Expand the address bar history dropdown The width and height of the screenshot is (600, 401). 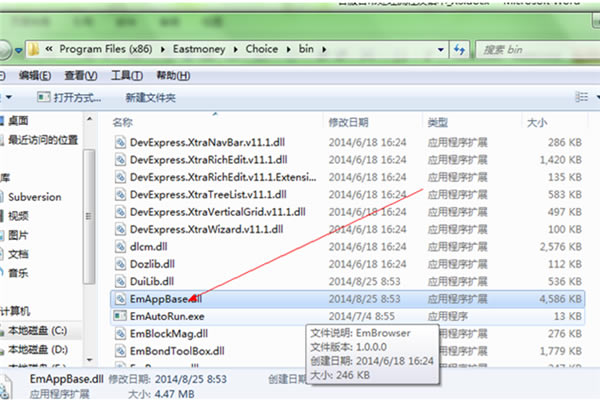pyautogui.click(x=440, y=50)
